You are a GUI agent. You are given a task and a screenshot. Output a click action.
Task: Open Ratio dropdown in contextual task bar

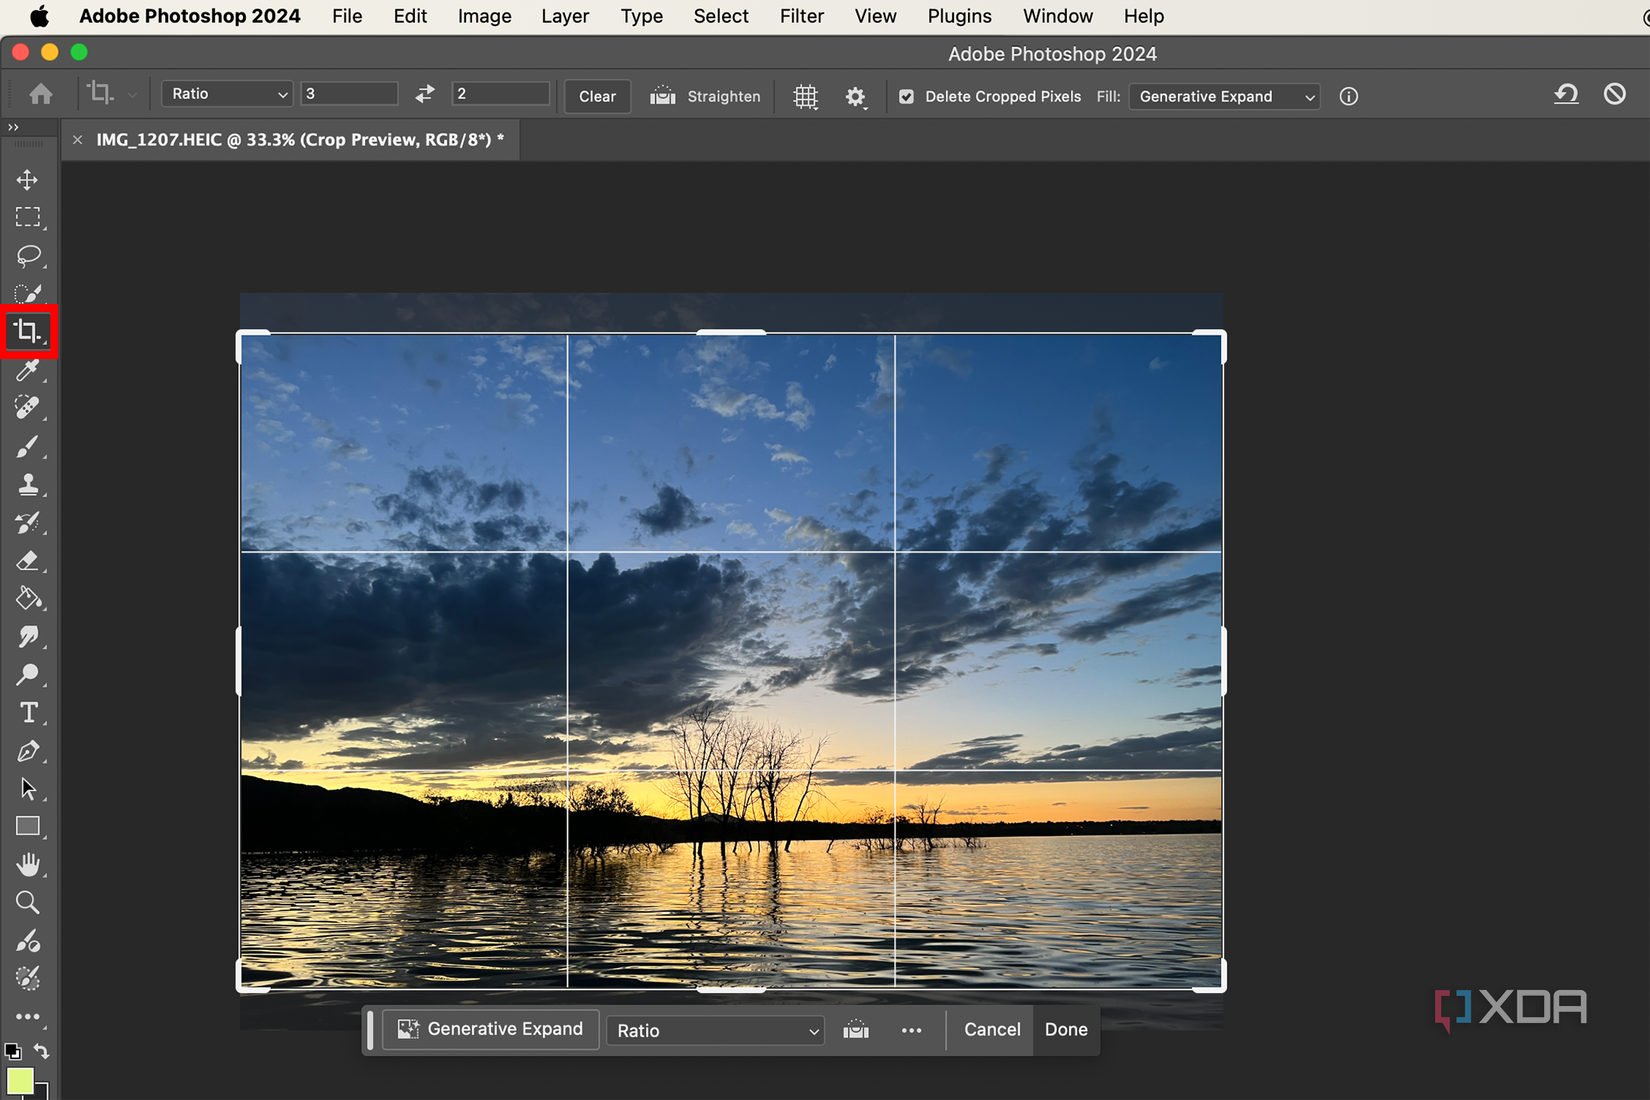pos(716,1031)
